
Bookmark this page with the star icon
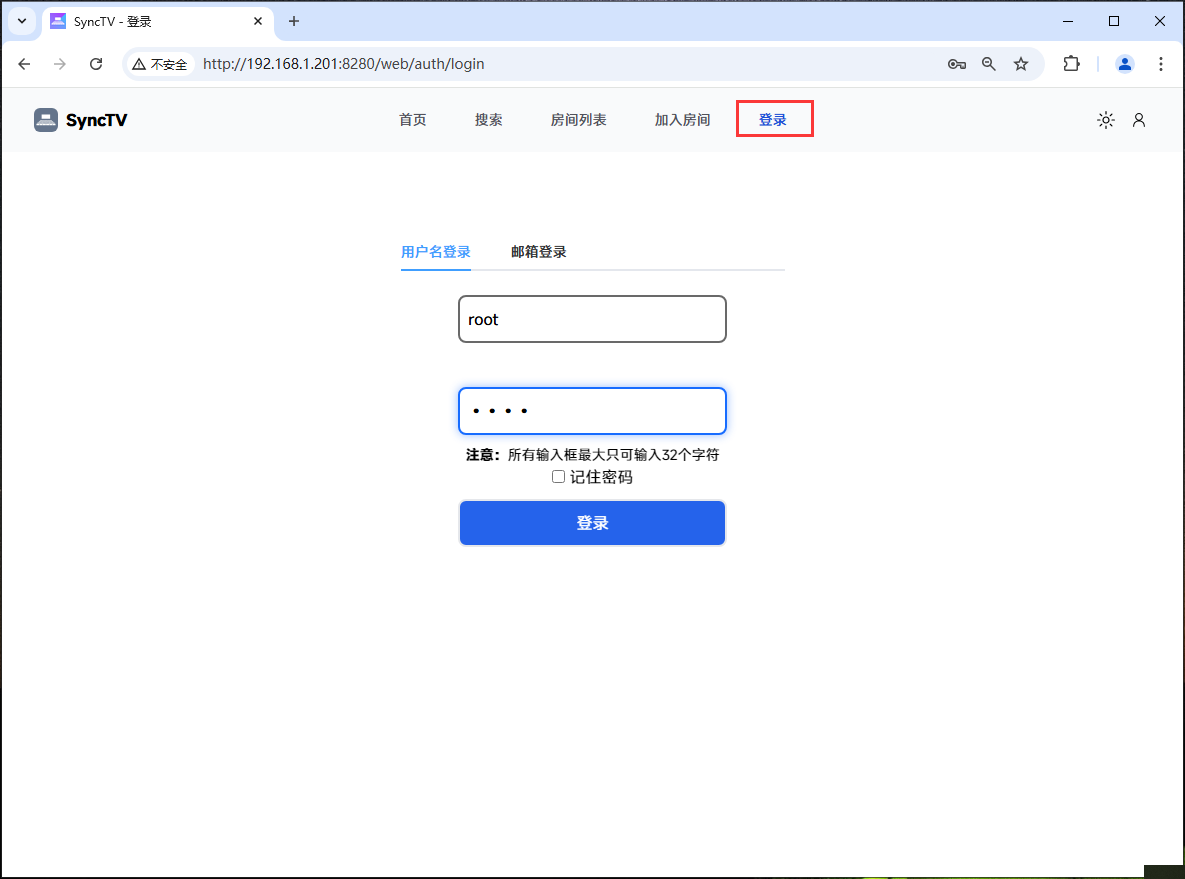click(1020, 63)
